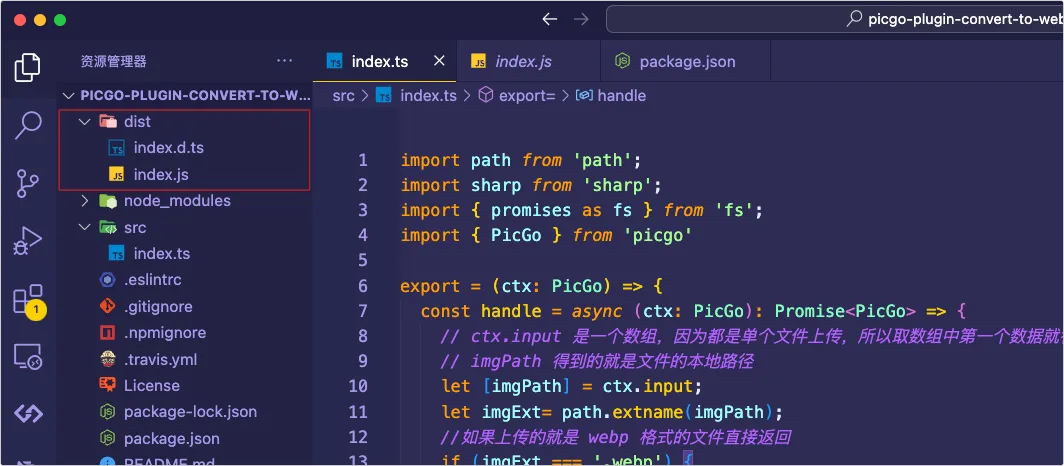Click the .npmignore npm icon
The width and height of the screenshot is (1064, 466).
[x=107, y=333]
